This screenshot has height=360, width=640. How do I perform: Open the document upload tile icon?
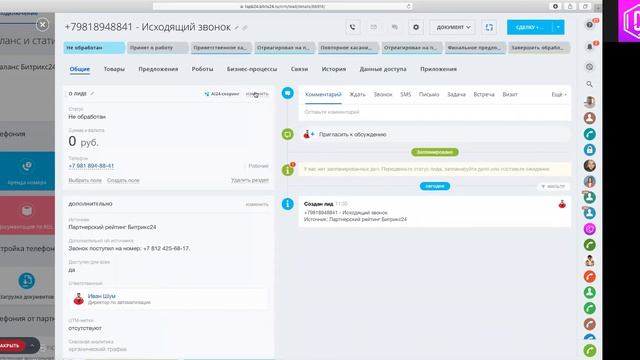click(x=27, y=281)
